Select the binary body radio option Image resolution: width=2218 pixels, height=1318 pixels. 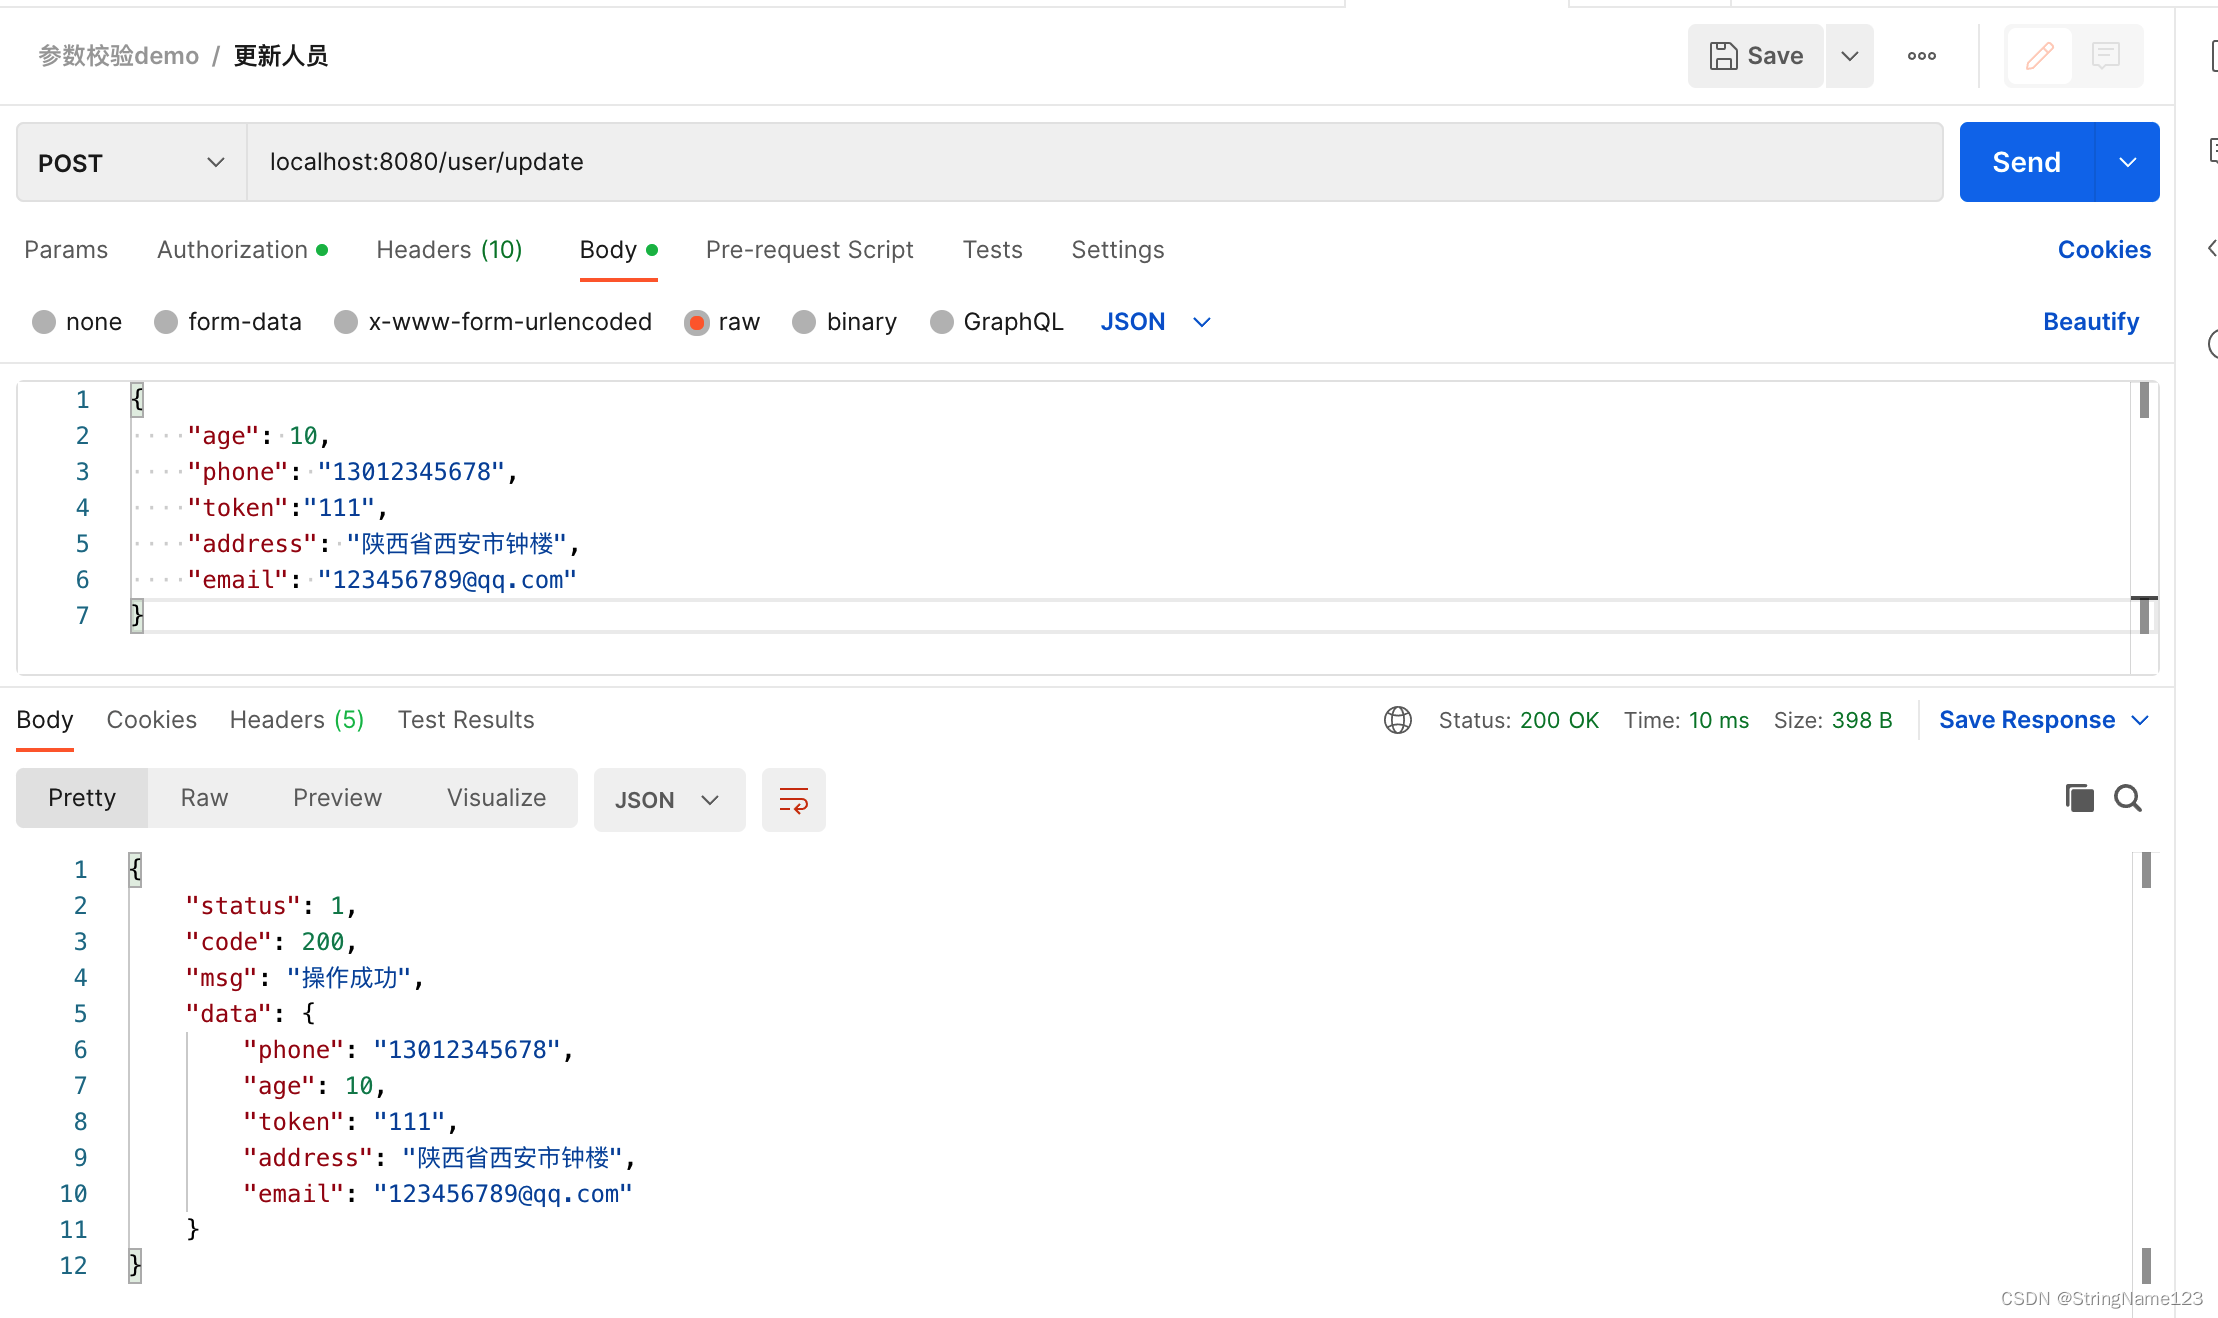(804, 322)
